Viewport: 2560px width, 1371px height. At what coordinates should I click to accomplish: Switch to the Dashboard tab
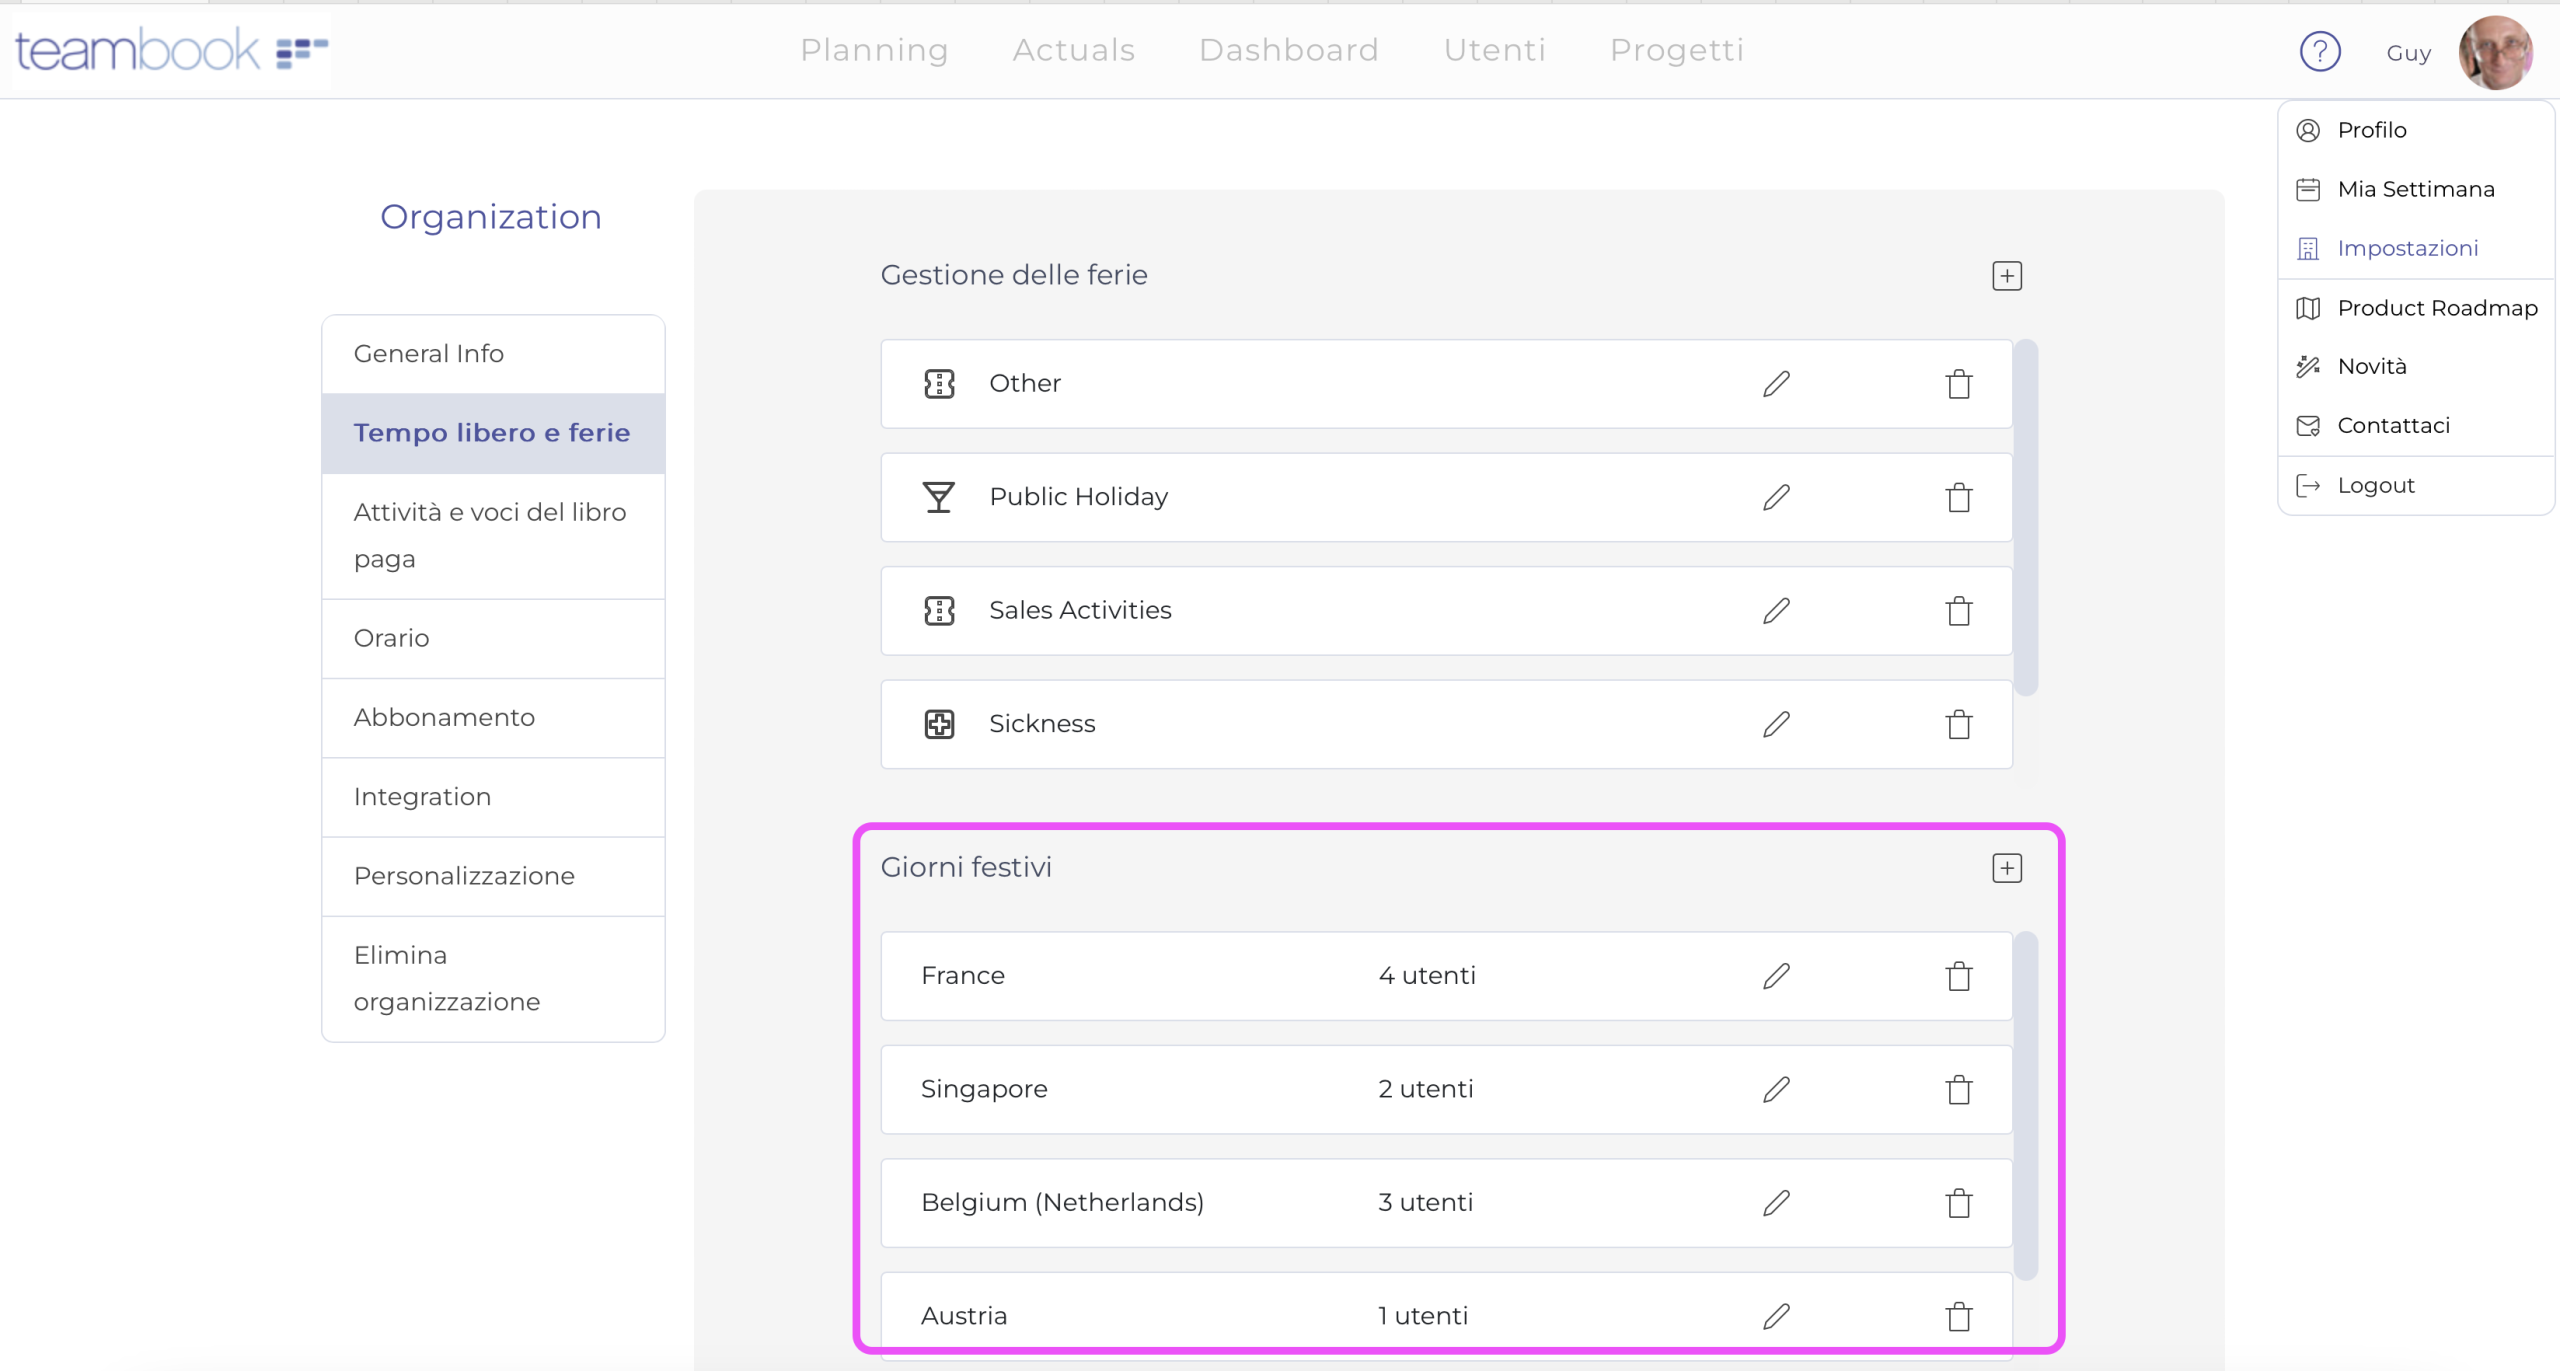click(1288, 50)
